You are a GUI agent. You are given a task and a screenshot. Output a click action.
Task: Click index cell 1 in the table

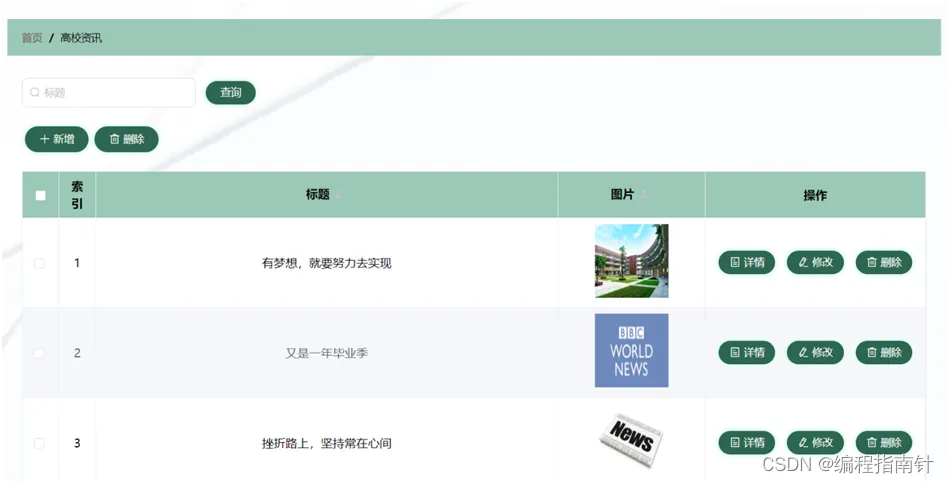tap(77, 263)
